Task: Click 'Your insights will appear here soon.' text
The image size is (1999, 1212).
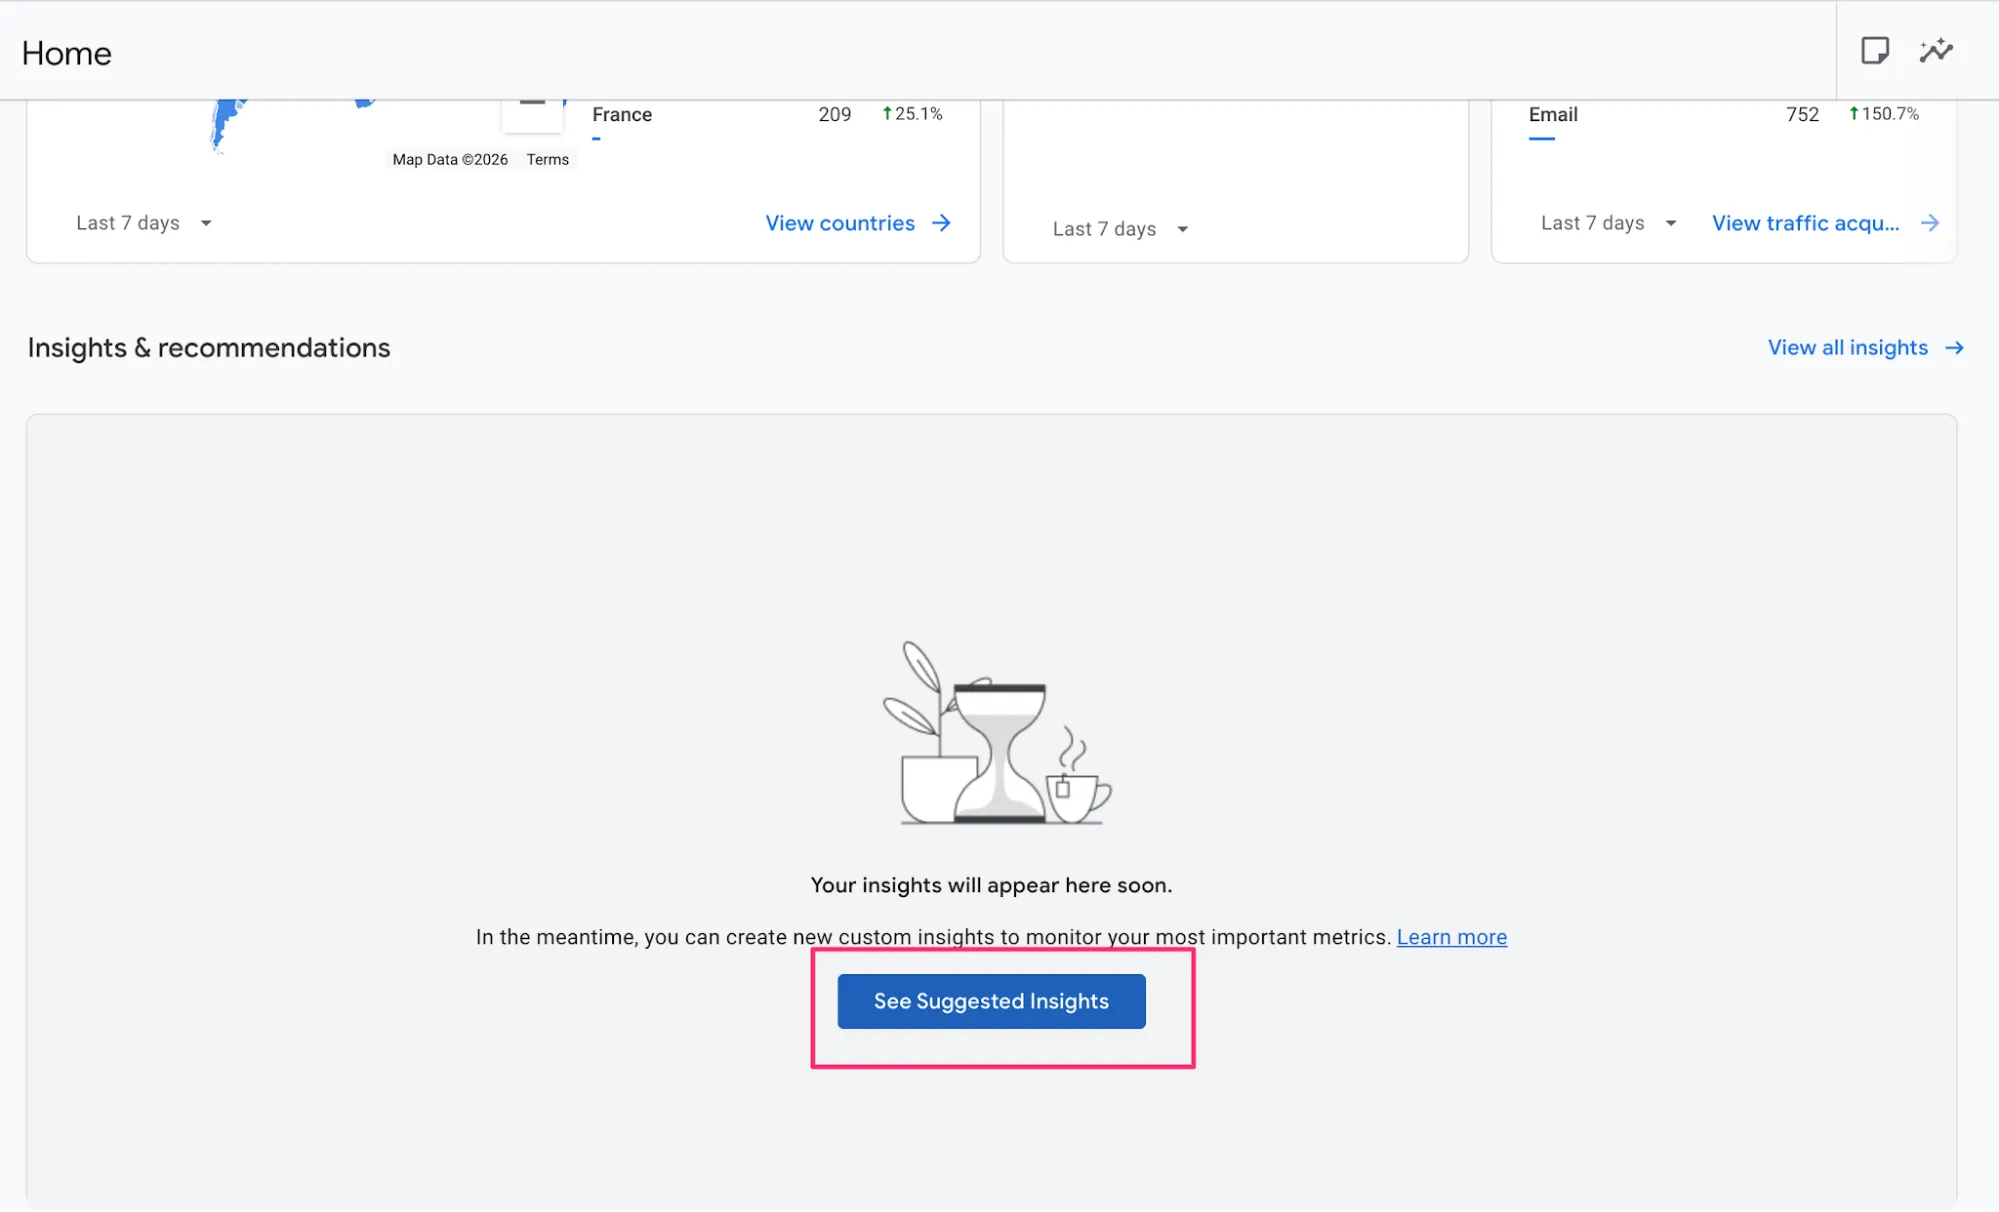Action: (991, 885)
